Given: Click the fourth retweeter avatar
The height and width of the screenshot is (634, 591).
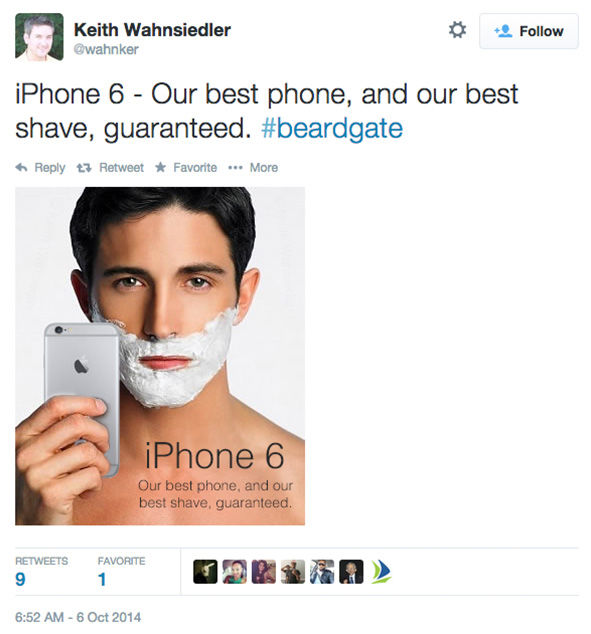Looking at the screenshot, I should pos(293,572).
